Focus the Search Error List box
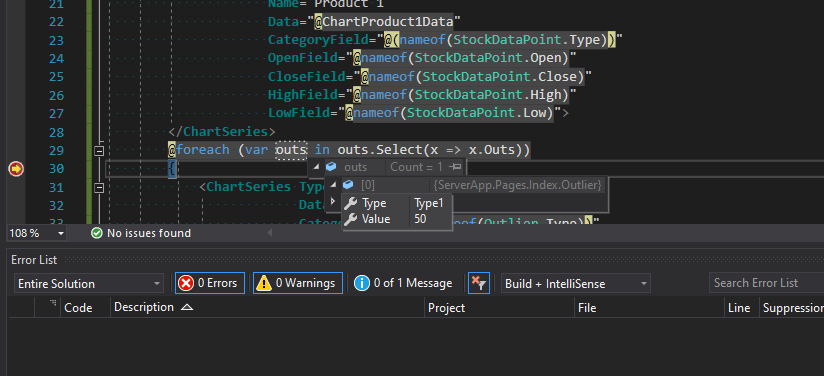Viewport: 824px width, 376px height. (x=766, y=283)
